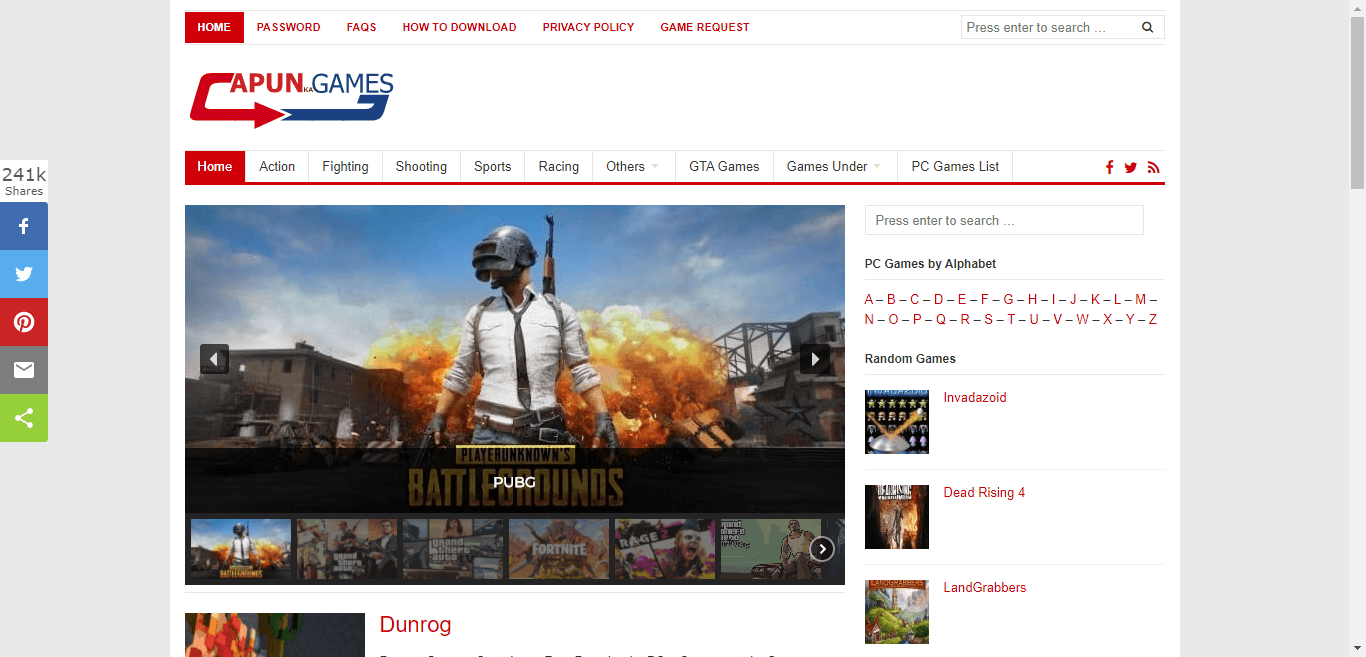
Task: Open the green general share button
Action: point(24,418)
